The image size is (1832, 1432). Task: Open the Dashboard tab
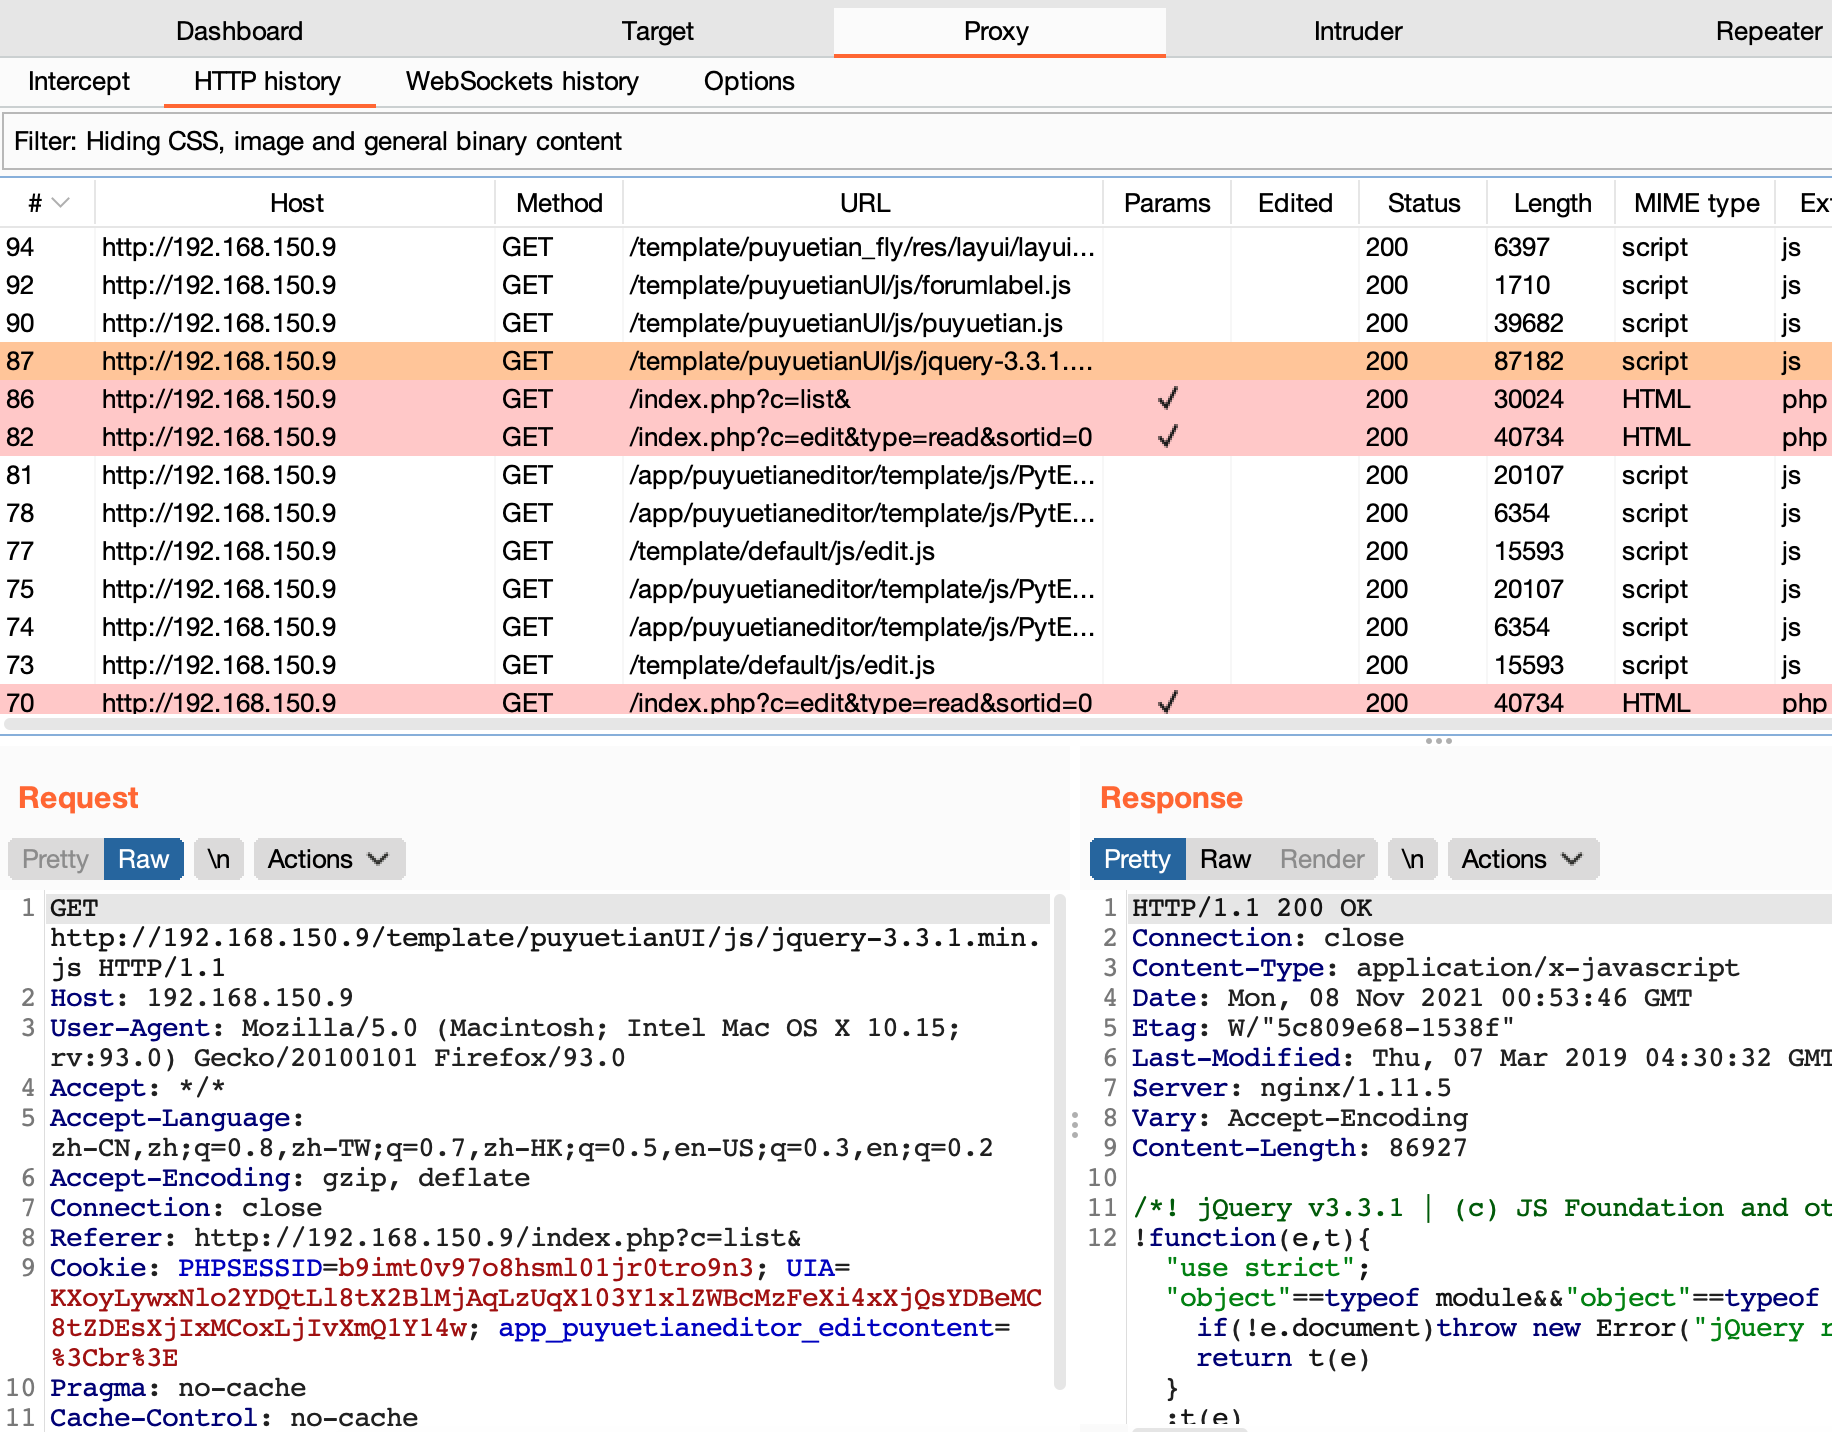point(239,31)
